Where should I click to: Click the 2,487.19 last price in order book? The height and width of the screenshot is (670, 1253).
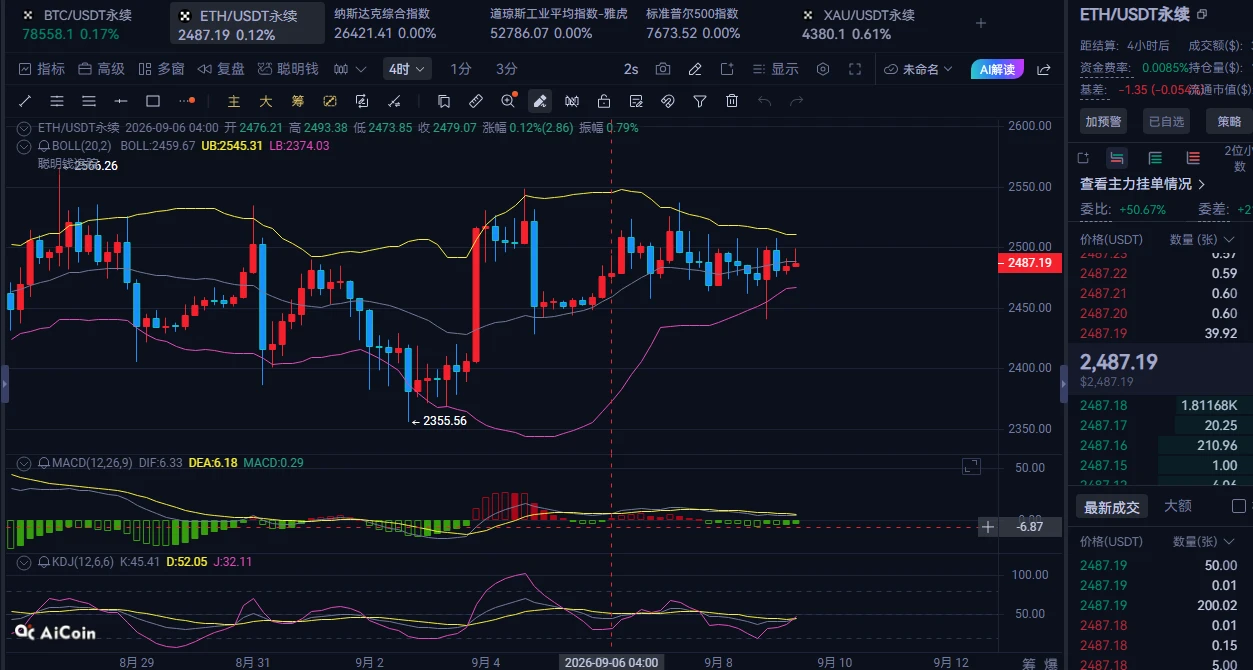[1119, 362]
